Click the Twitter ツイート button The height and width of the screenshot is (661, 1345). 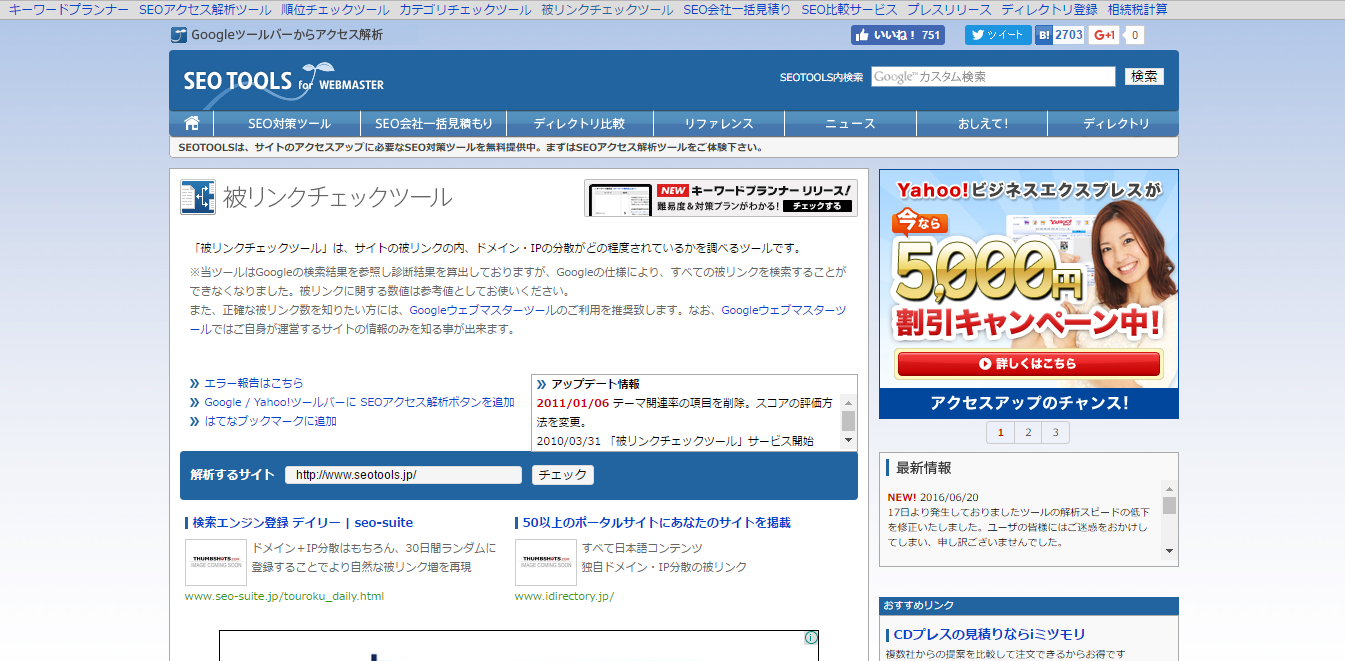(x=997, y=35)
